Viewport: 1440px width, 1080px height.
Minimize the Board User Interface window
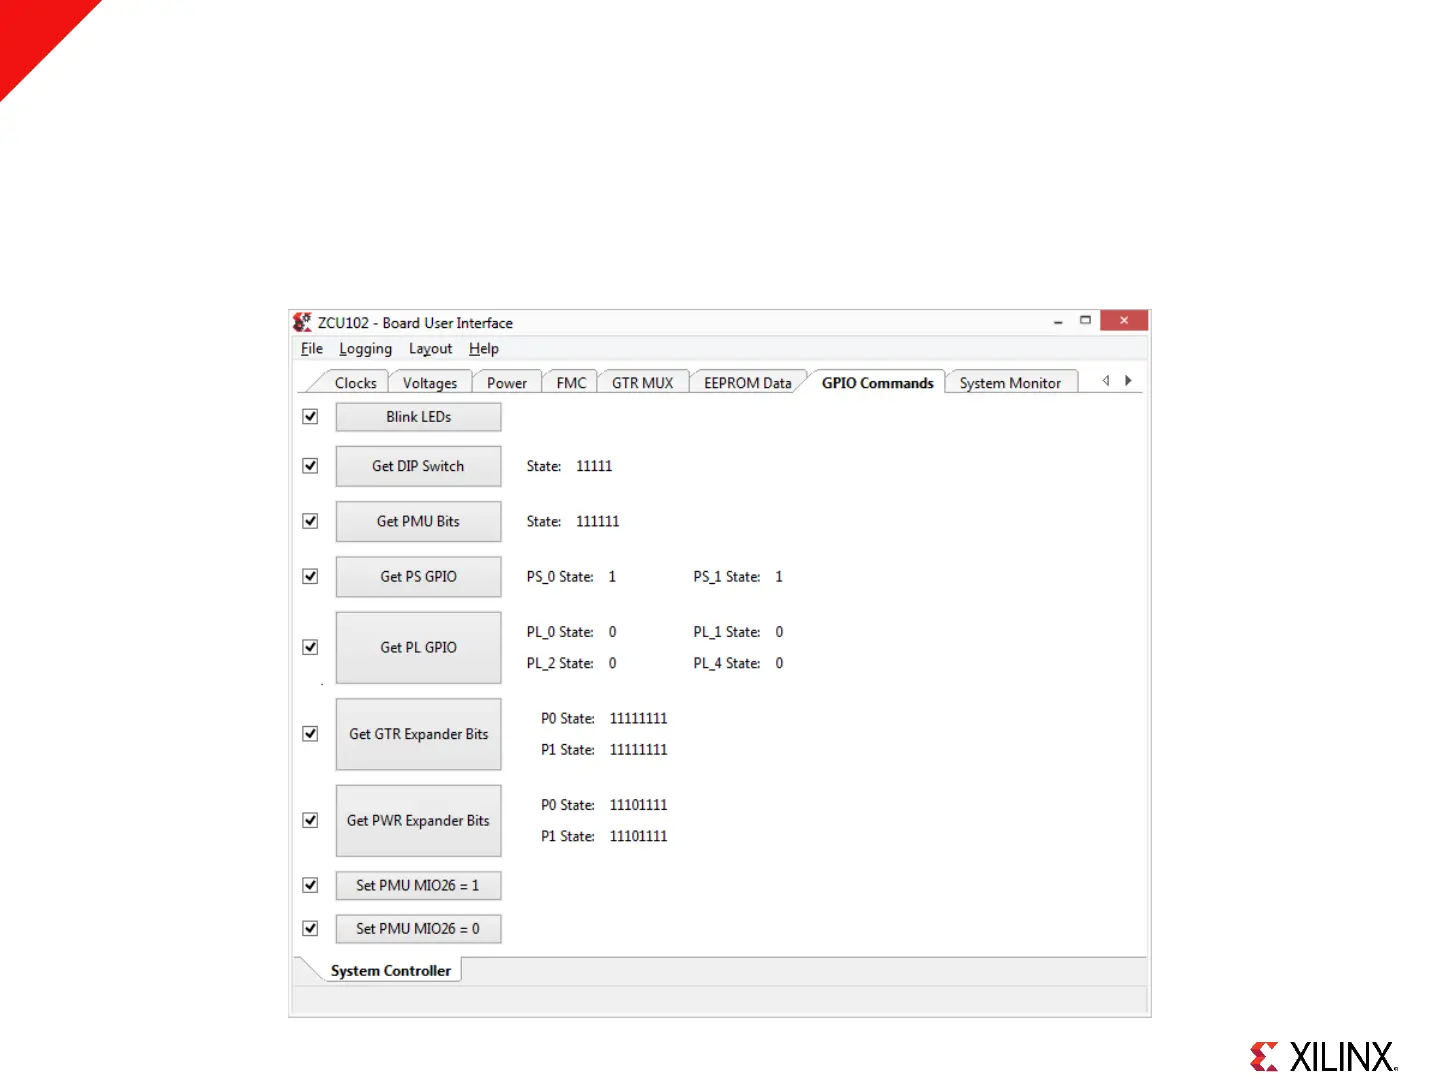(1058, 322)
